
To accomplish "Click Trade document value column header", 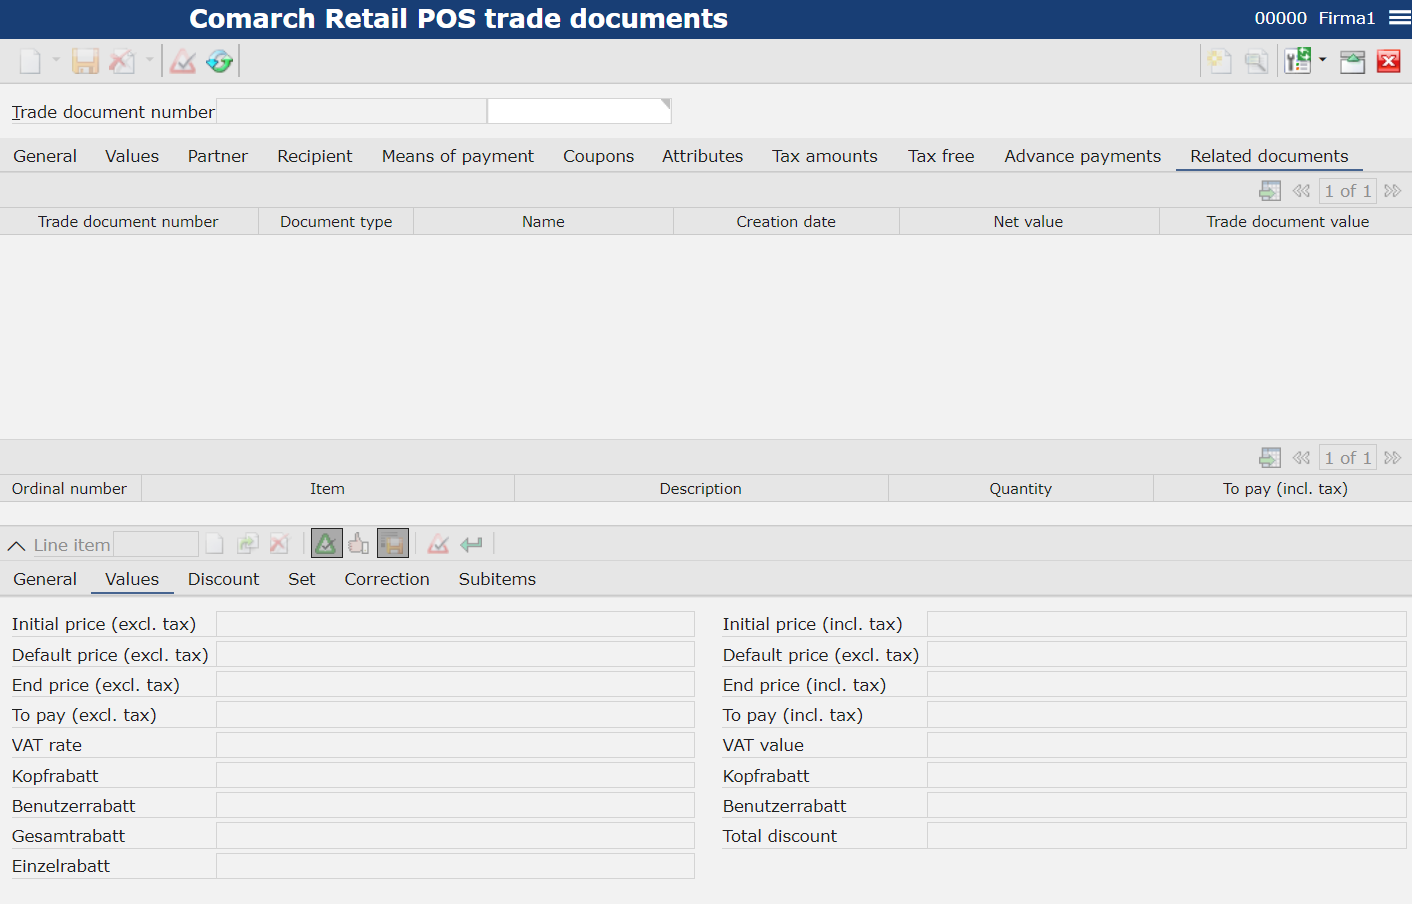I will coord(1287,222).
